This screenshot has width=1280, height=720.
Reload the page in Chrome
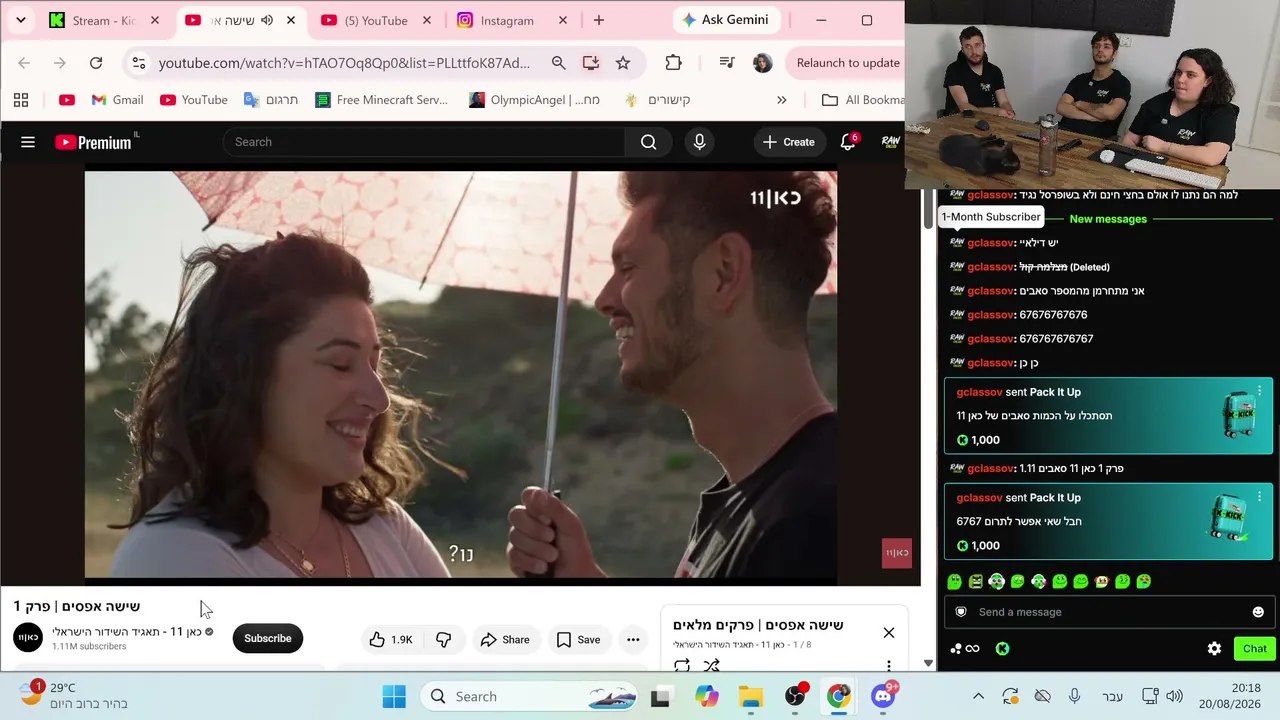96,63
